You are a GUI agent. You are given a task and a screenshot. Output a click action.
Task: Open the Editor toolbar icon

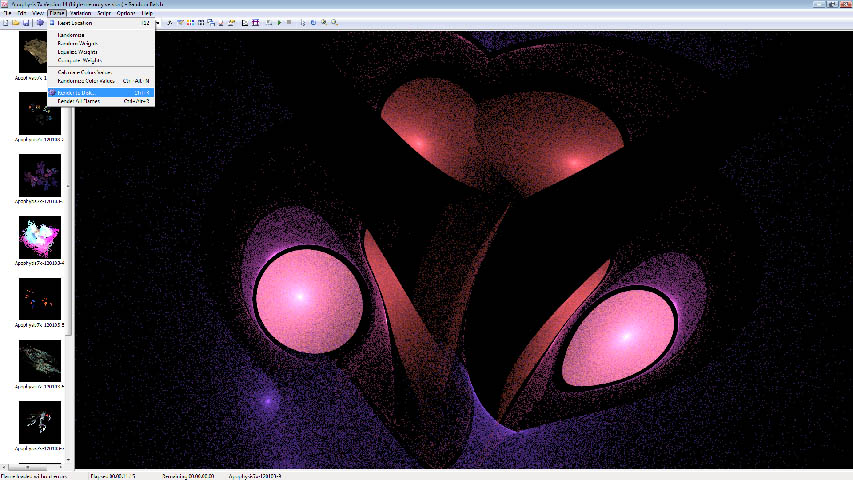170,23
